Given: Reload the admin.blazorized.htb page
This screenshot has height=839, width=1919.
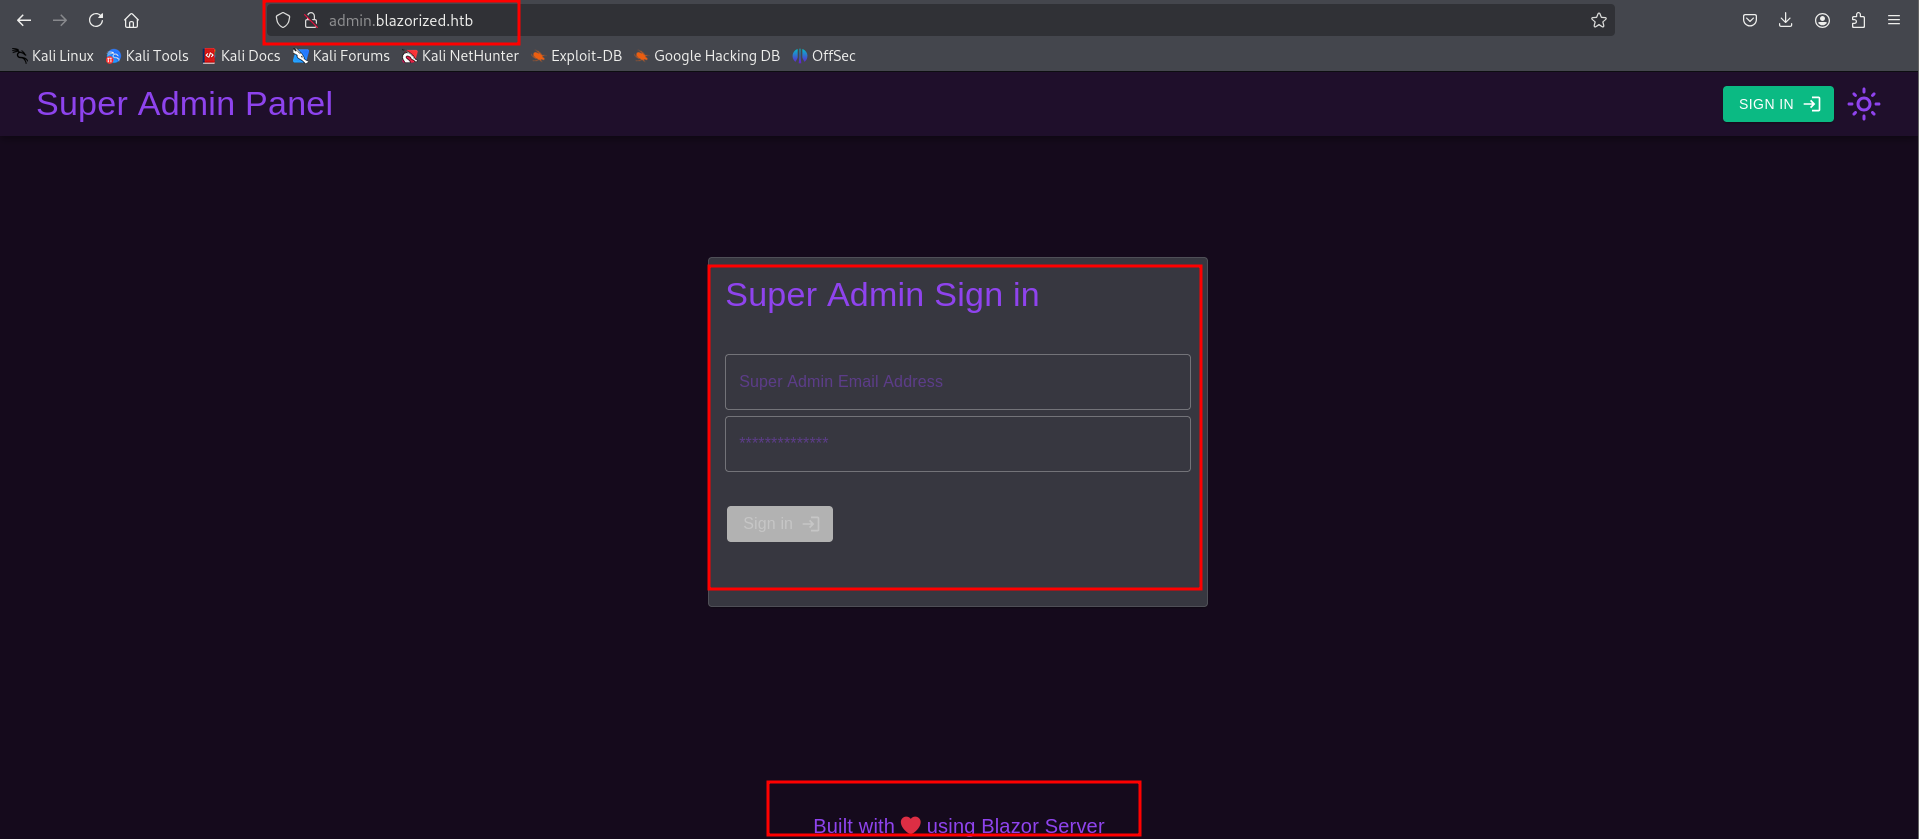Looking at the screenshot, I should 96,20.
